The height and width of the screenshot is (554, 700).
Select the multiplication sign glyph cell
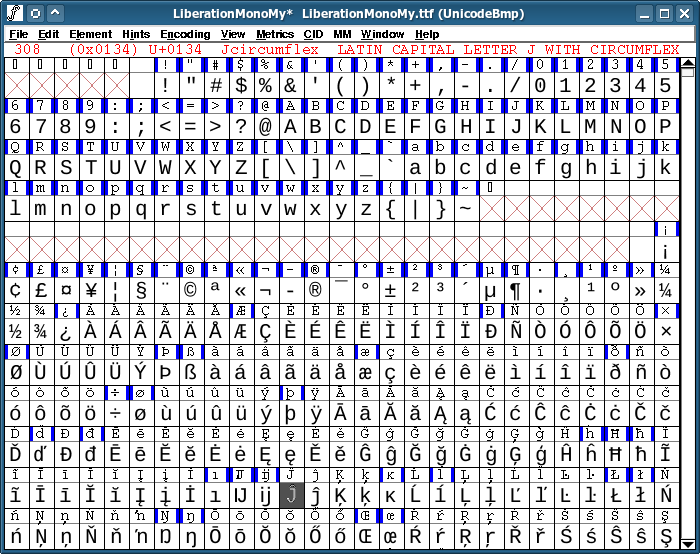[x=666, y=332]
